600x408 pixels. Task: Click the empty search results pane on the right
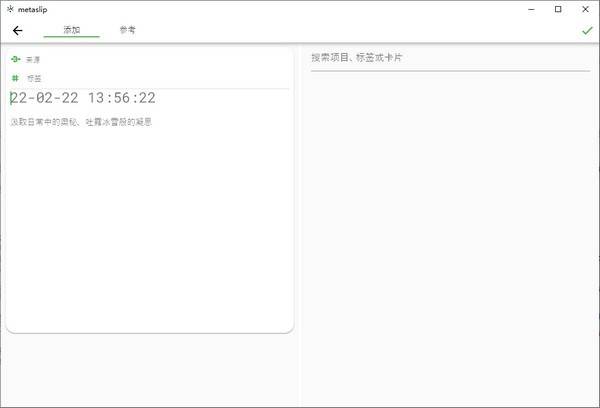click(450, 237)
